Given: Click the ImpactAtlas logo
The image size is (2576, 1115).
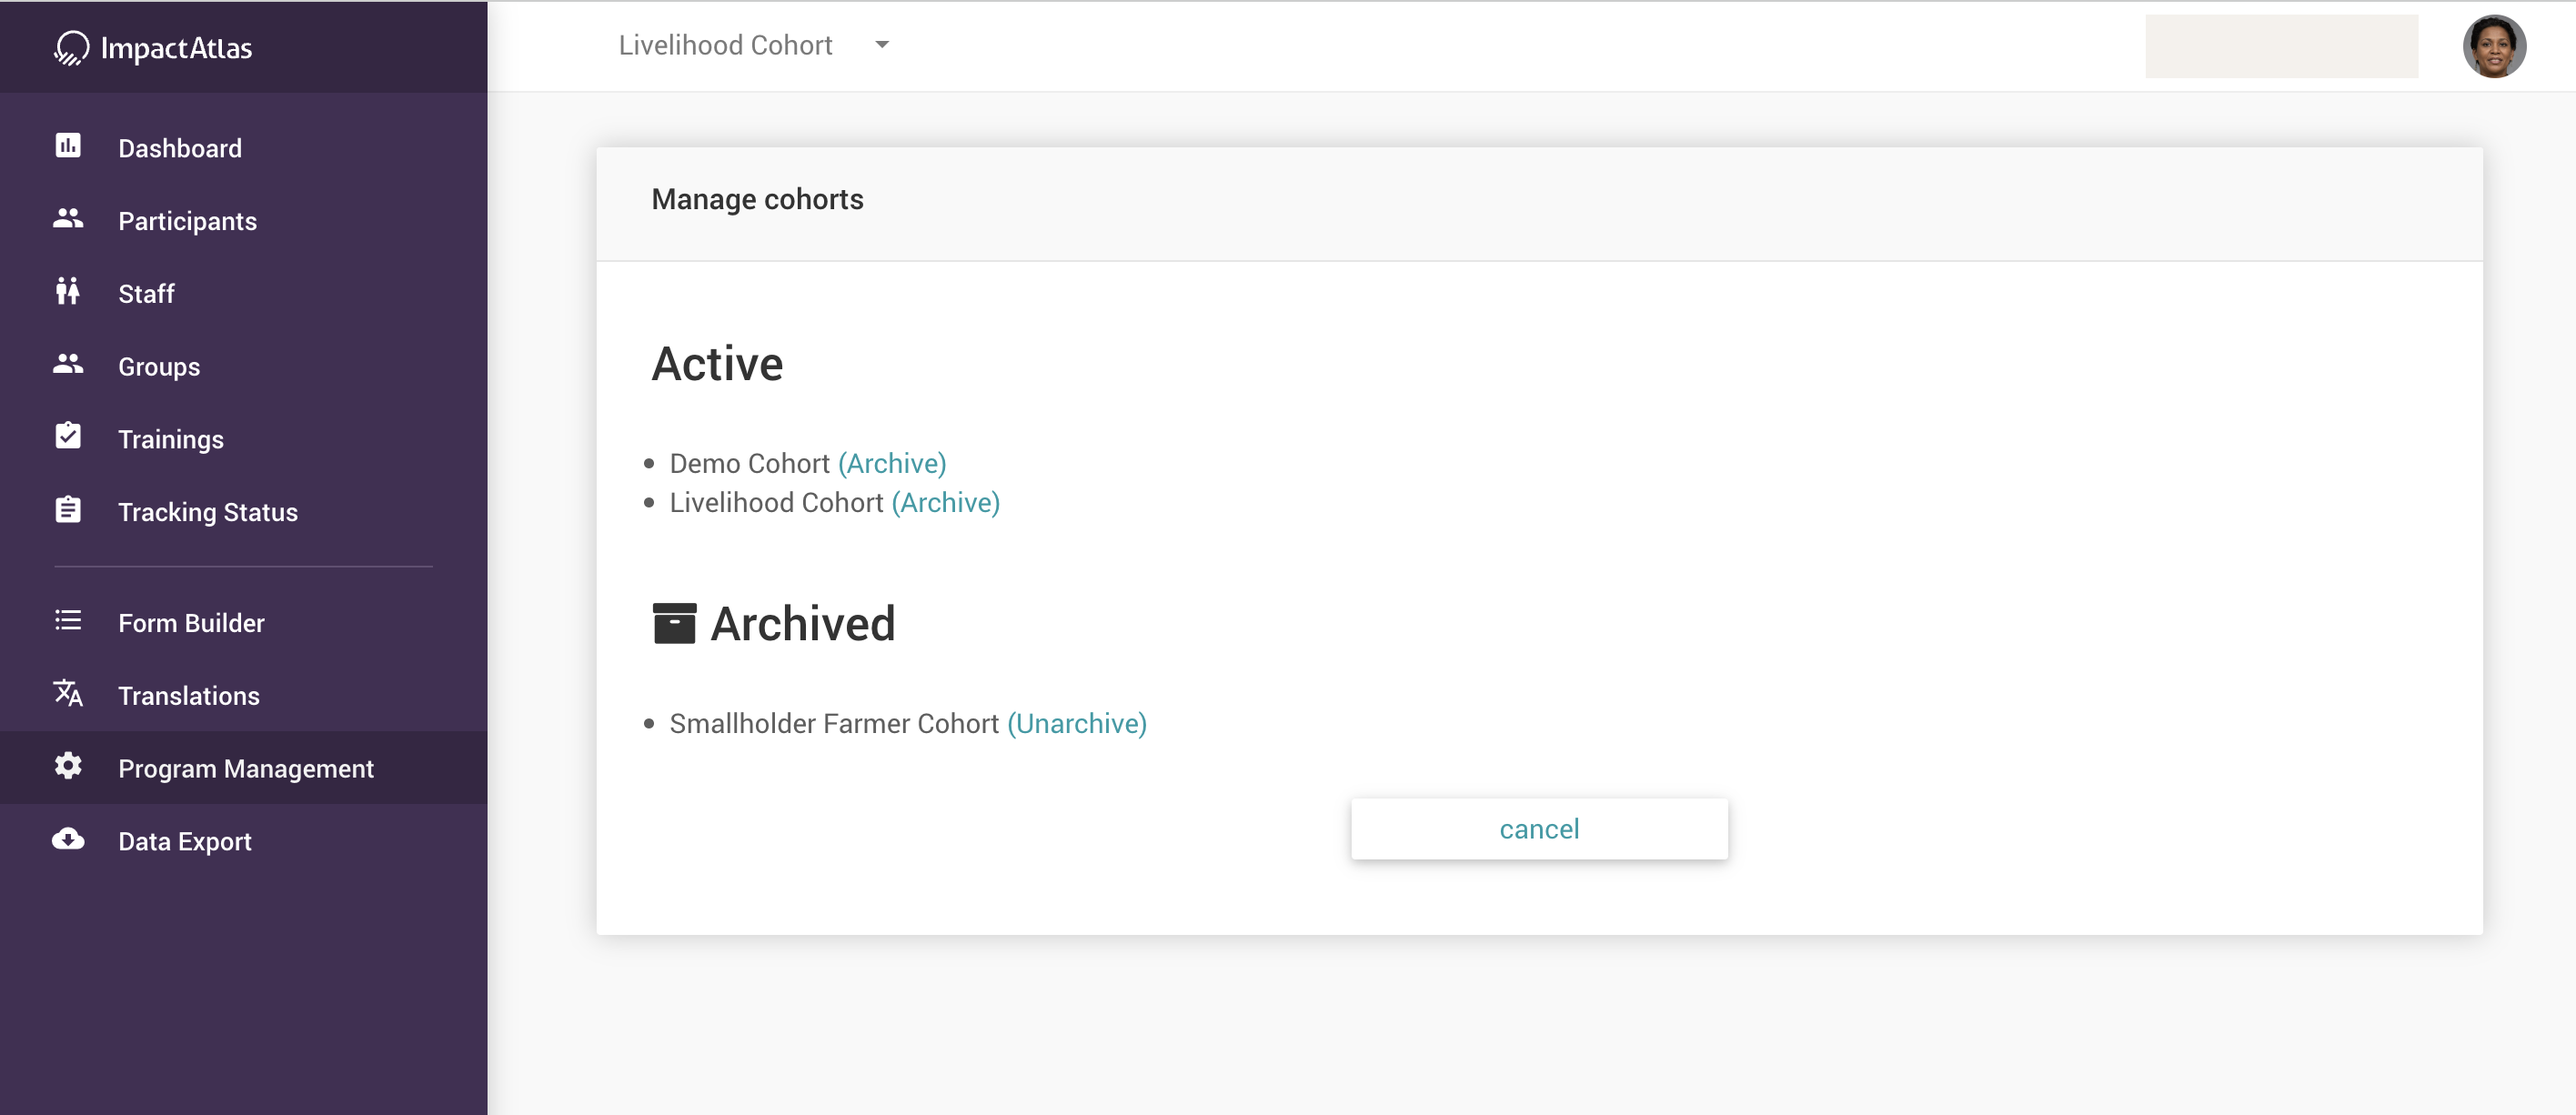Looking at the screenshot, I should [x=153, y=47].
